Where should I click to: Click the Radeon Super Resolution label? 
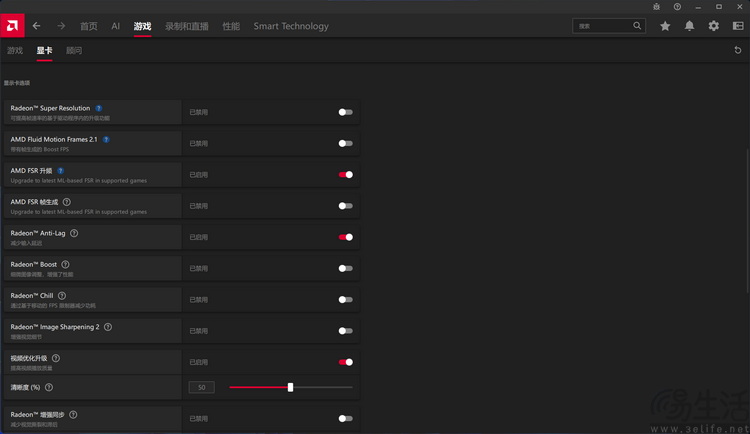50,108
